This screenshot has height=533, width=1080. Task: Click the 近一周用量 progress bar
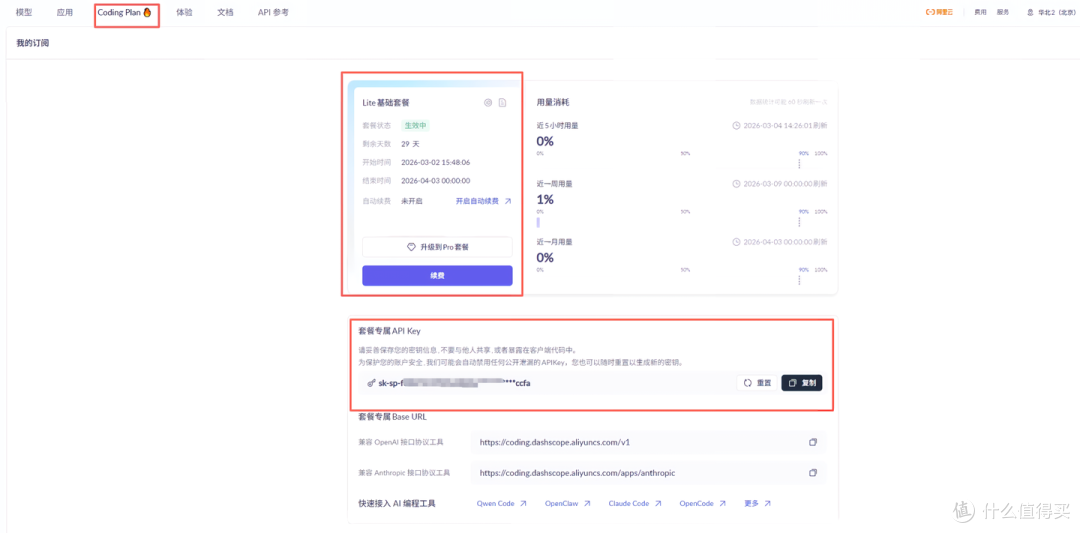tap(682, 222)
